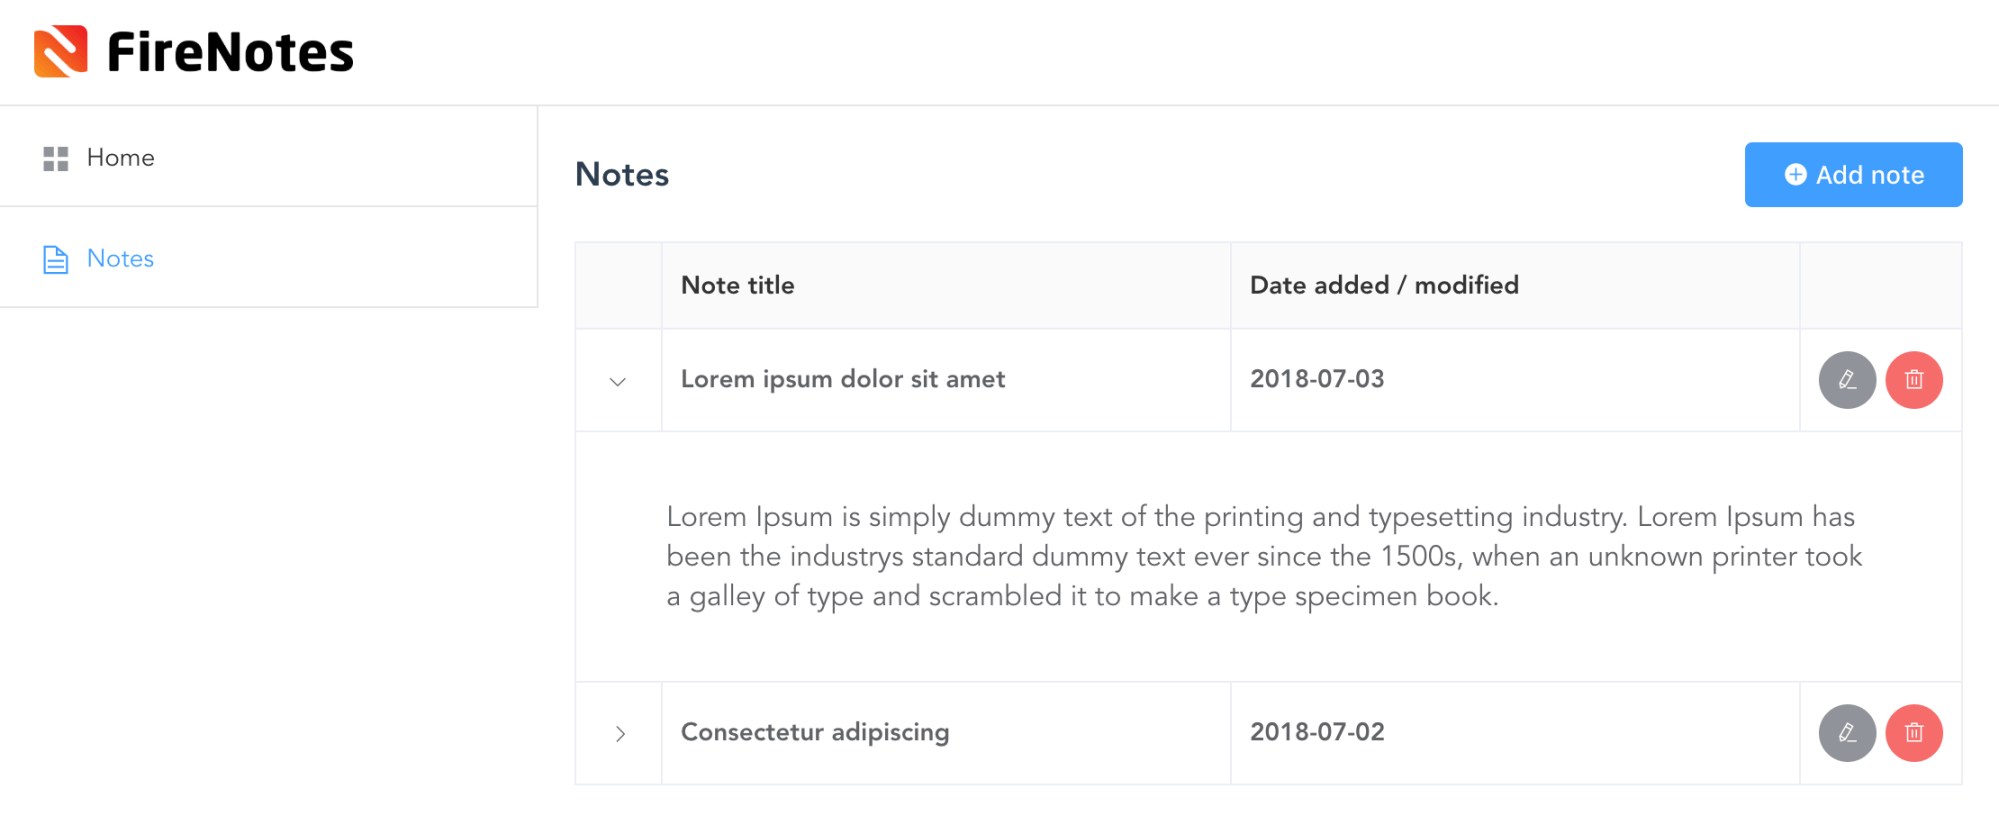
Task: Click the FireNotes logo icon
Action: pyautogui.click(x=61, y=50)
